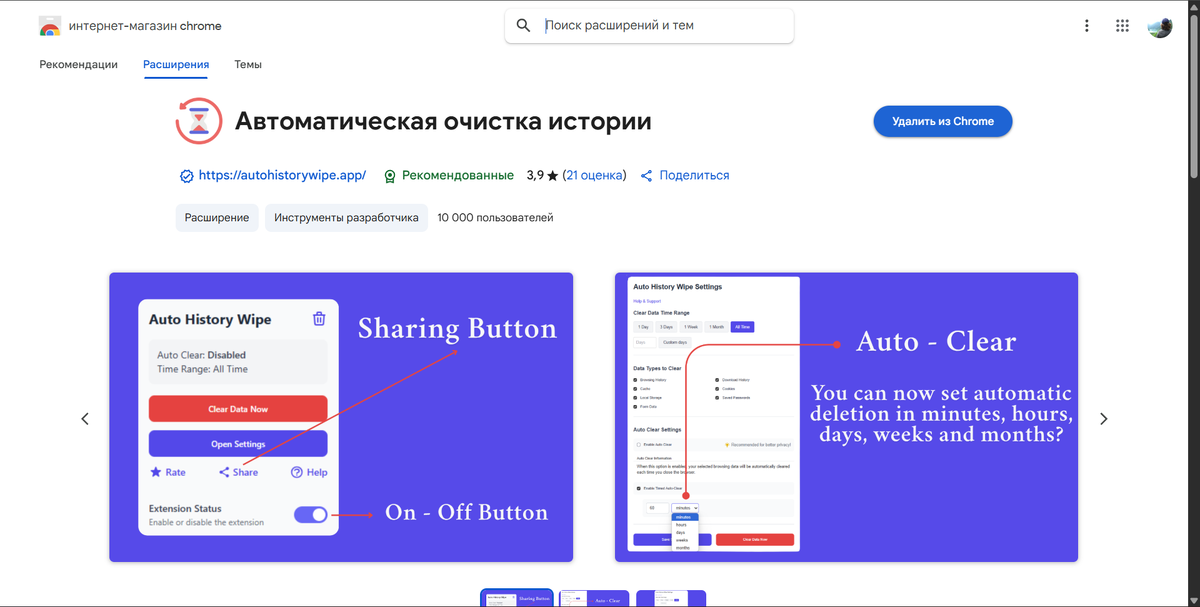The width and height of the screenshot is (1200, 607).
Task: Go to the Темы tab
Action: [248, 65]
